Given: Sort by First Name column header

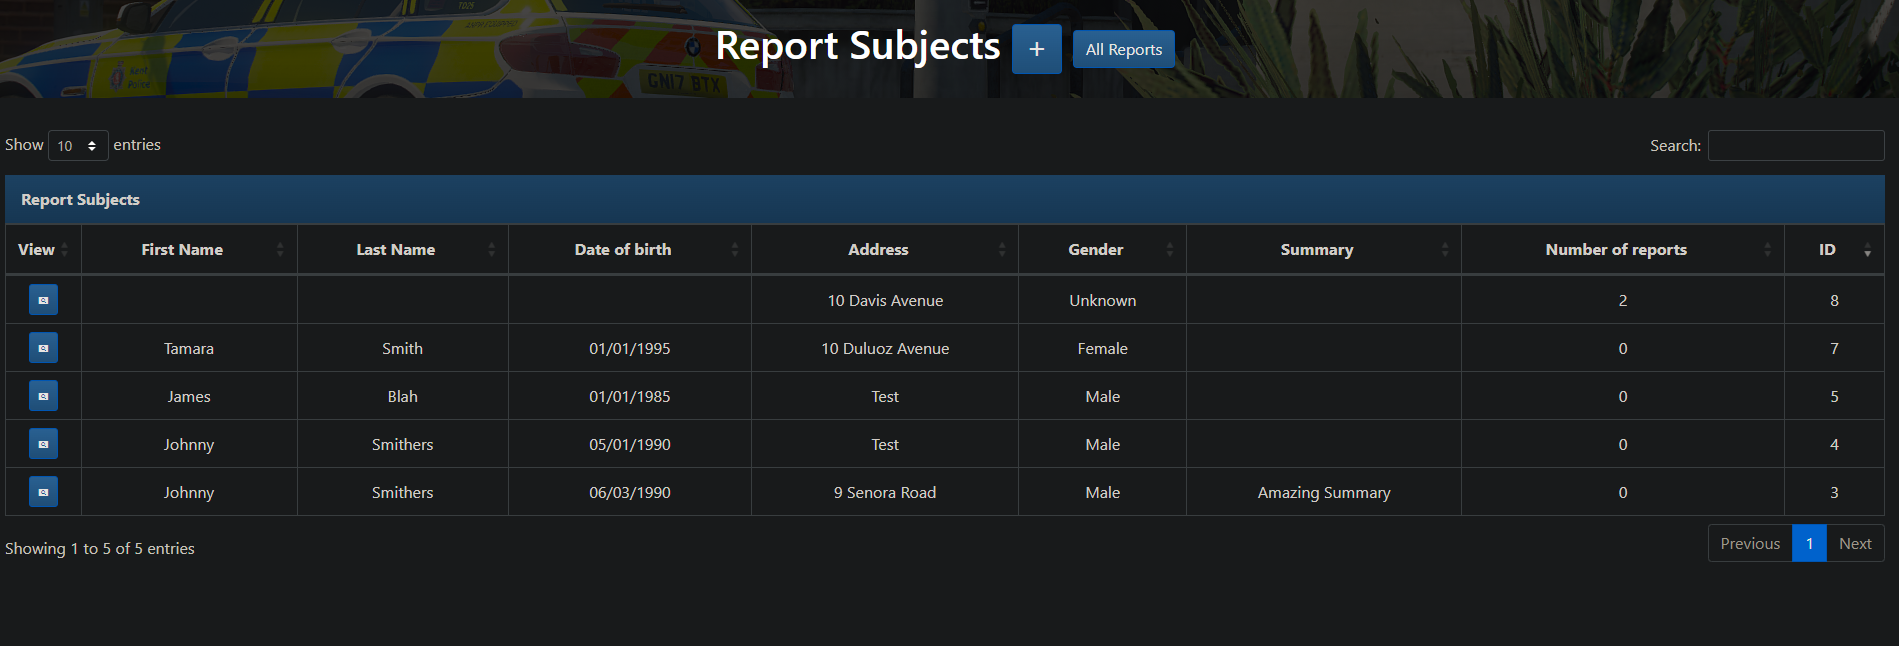Looking at the screenshot, I should coord(182,250).
